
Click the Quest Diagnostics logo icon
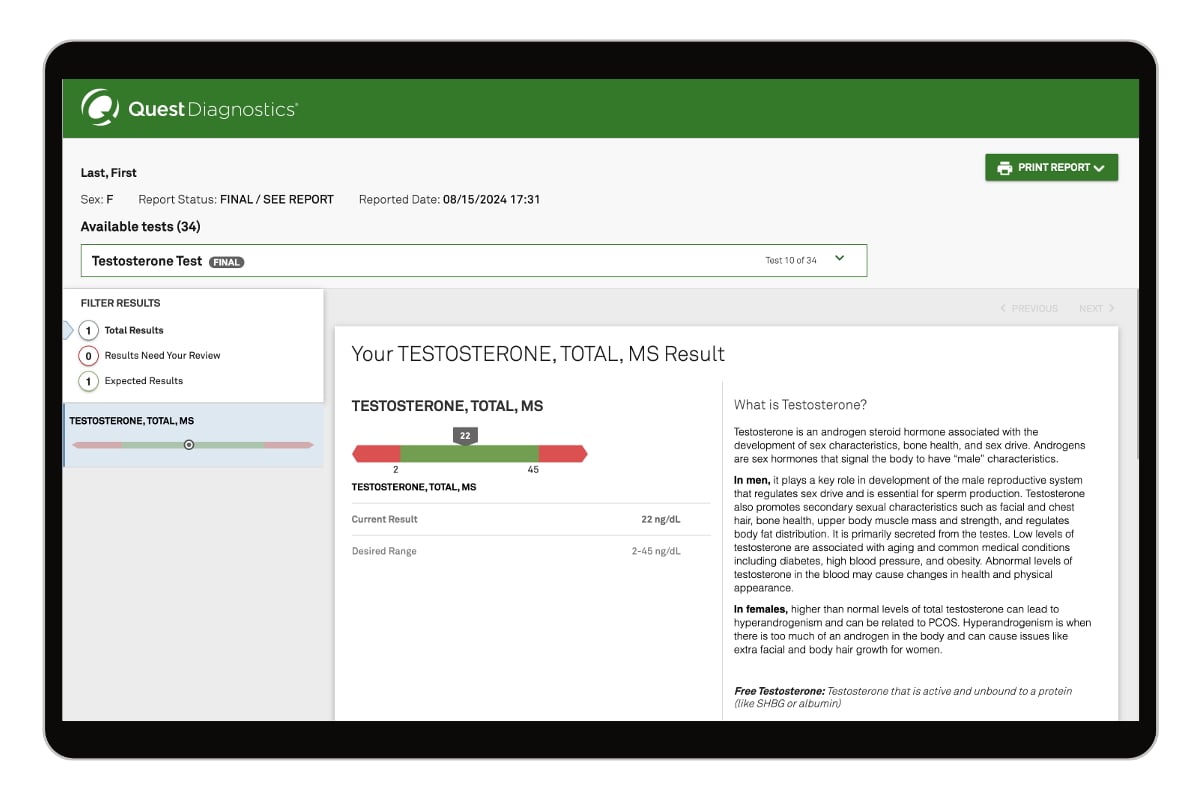[100, 108]
